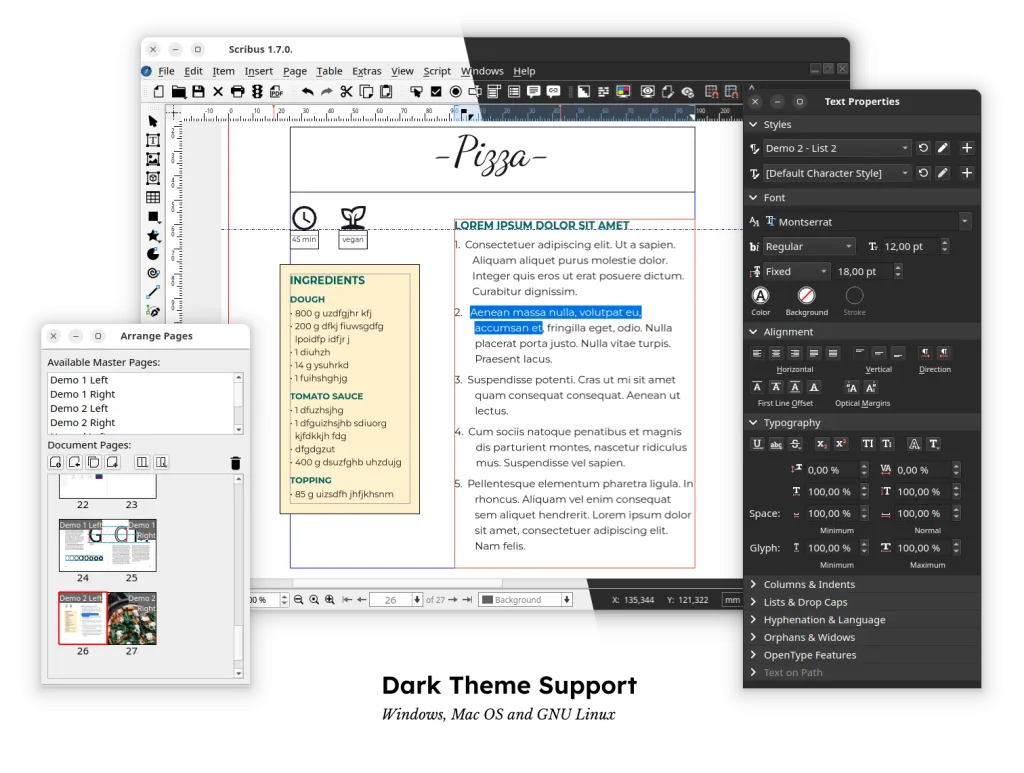Image resolution: width=1024 pixels, height=773 pixels.
Task: Open the Extras menu
Action: [x=367, y=71]
